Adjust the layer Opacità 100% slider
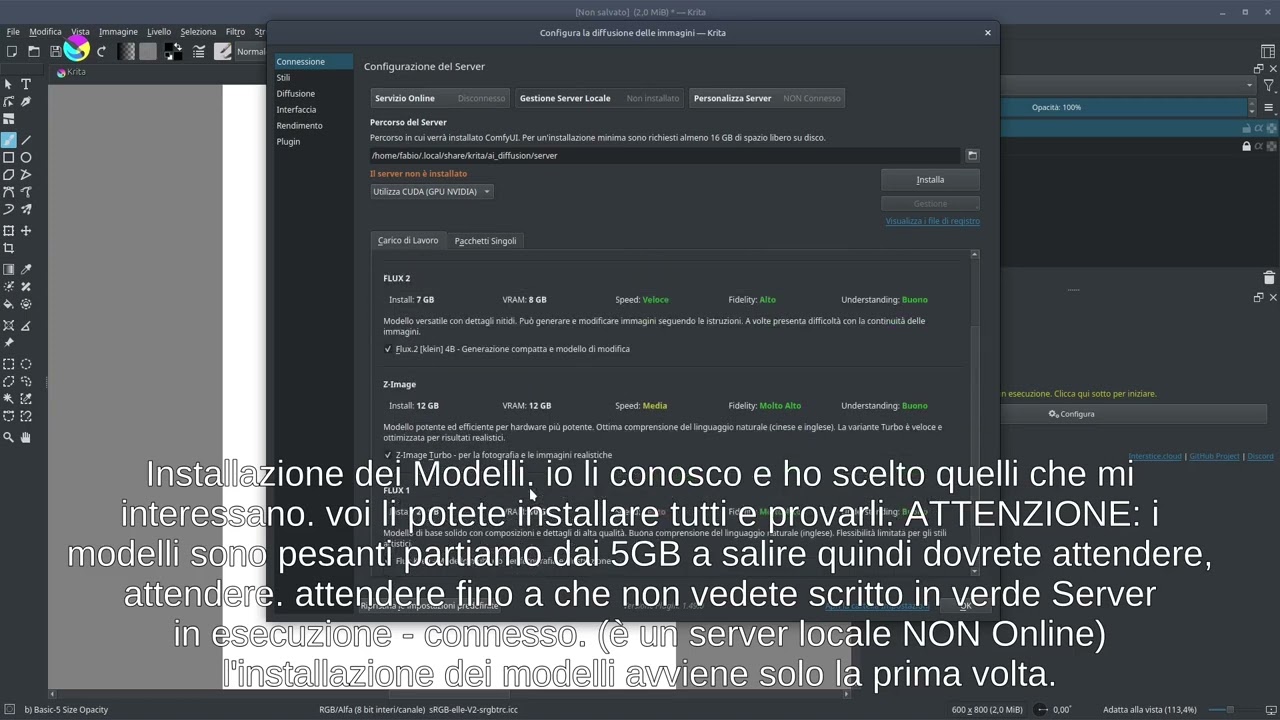Image resolution: width=1280 pixels, height=720 pixels. pyautogui.click(x=1126, y=107)
